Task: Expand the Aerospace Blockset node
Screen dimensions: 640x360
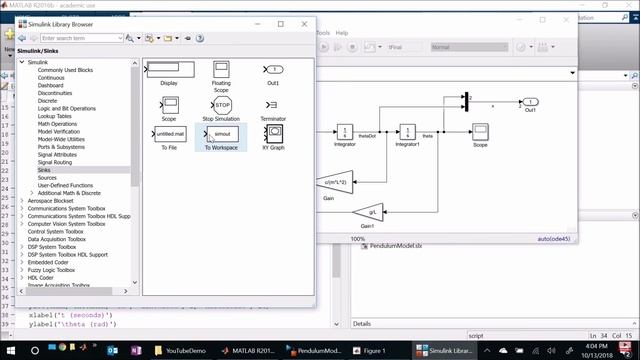Action: pos(22,201)
